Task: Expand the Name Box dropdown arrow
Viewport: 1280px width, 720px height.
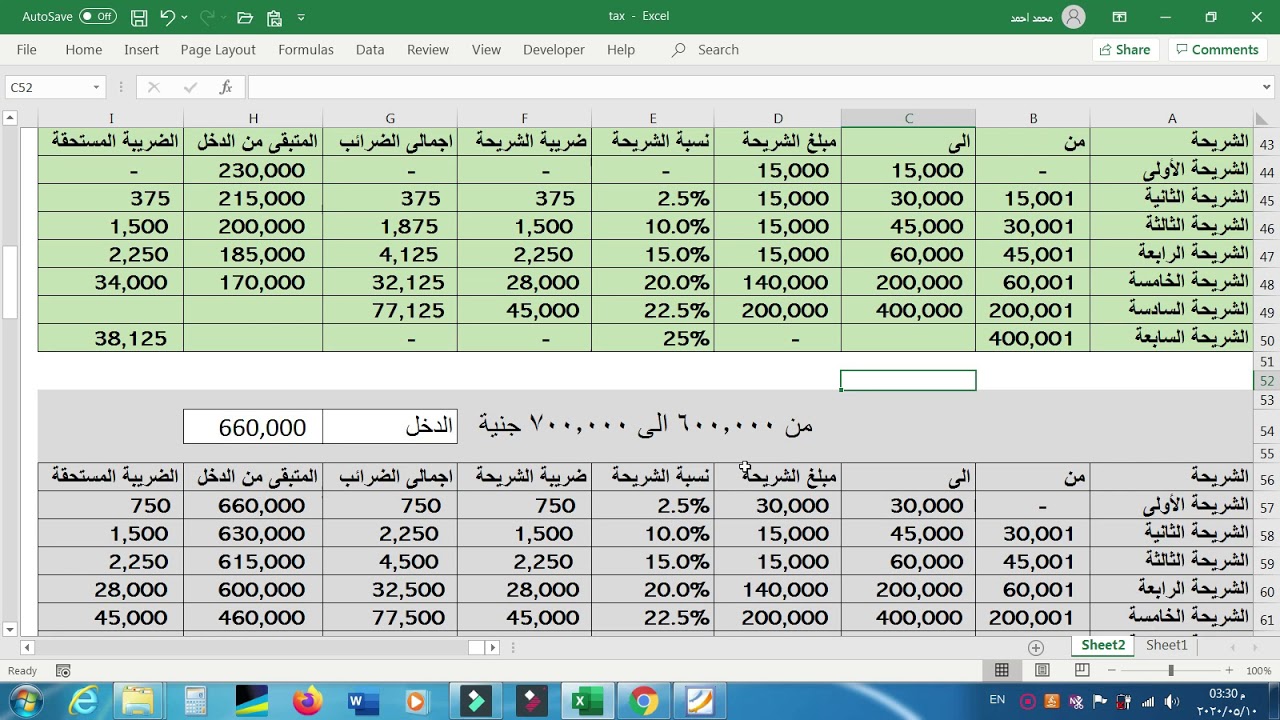Action: [x=96, y=87]
